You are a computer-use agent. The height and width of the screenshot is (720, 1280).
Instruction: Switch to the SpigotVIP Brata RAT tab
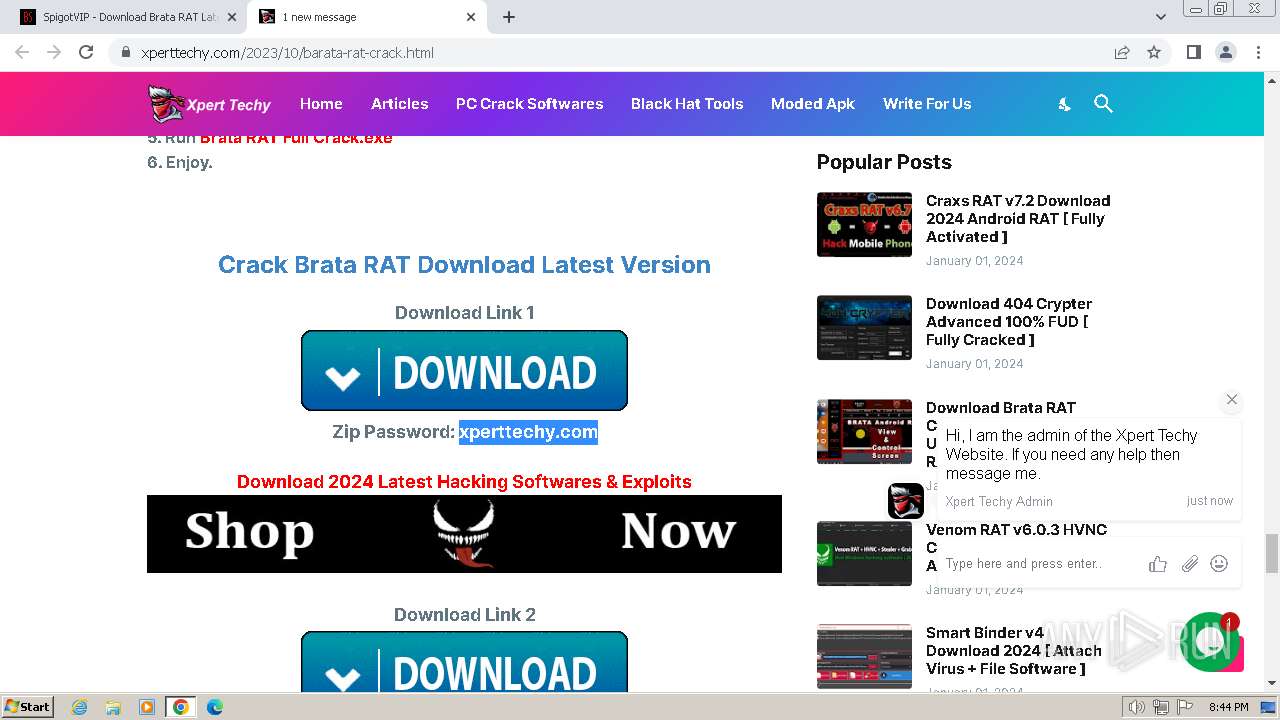(x=130, y=17)
